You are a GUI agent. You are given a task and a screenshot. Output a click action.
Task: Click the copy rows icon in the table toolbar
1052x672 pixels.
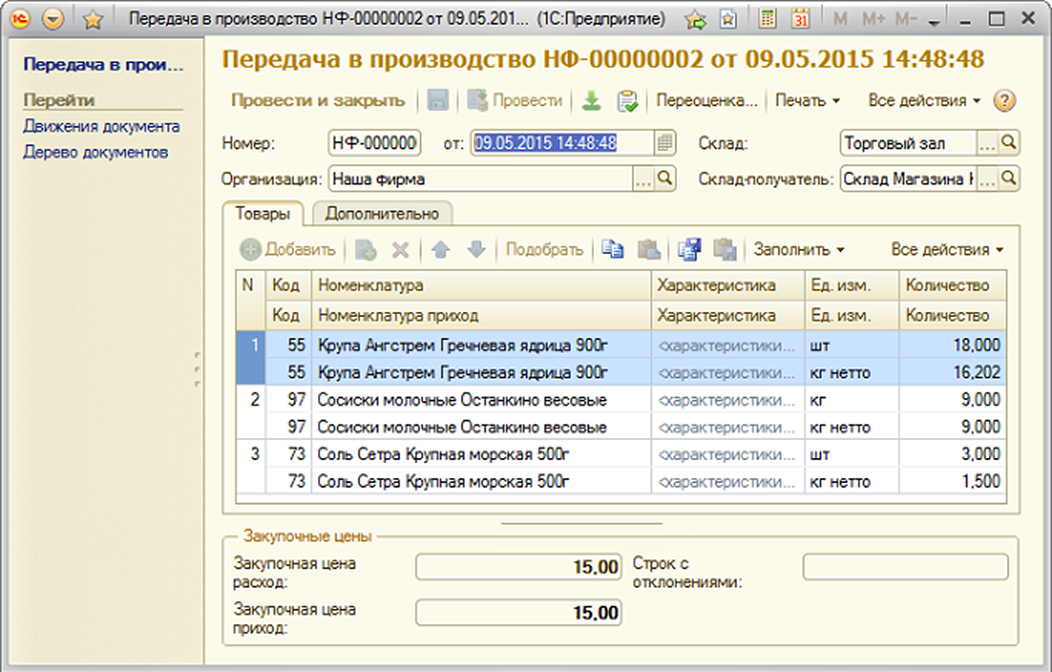click(612, 250)
